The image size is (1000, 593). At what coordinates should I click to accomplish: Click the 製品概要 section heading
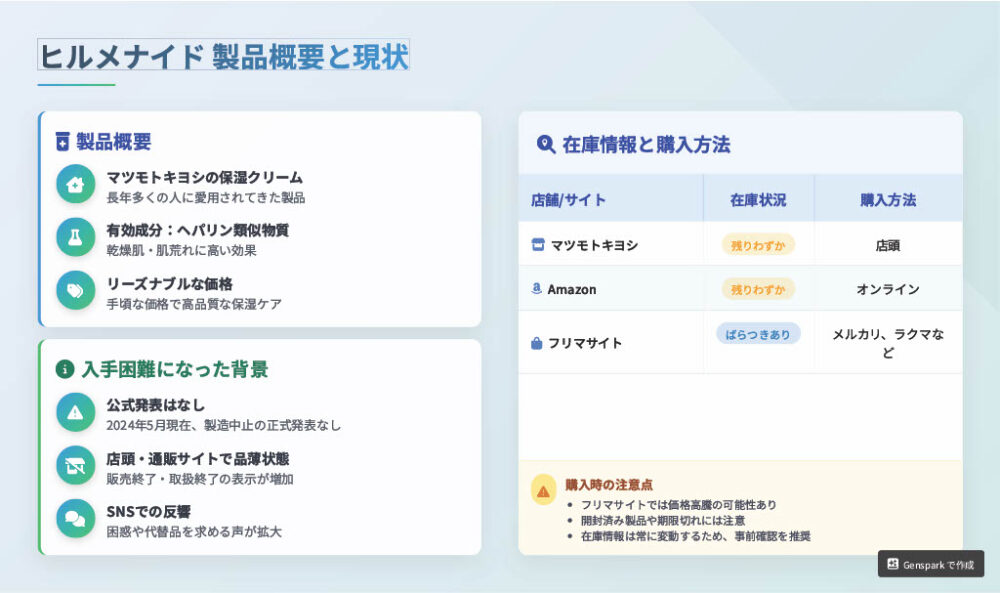tap(114, 142)
